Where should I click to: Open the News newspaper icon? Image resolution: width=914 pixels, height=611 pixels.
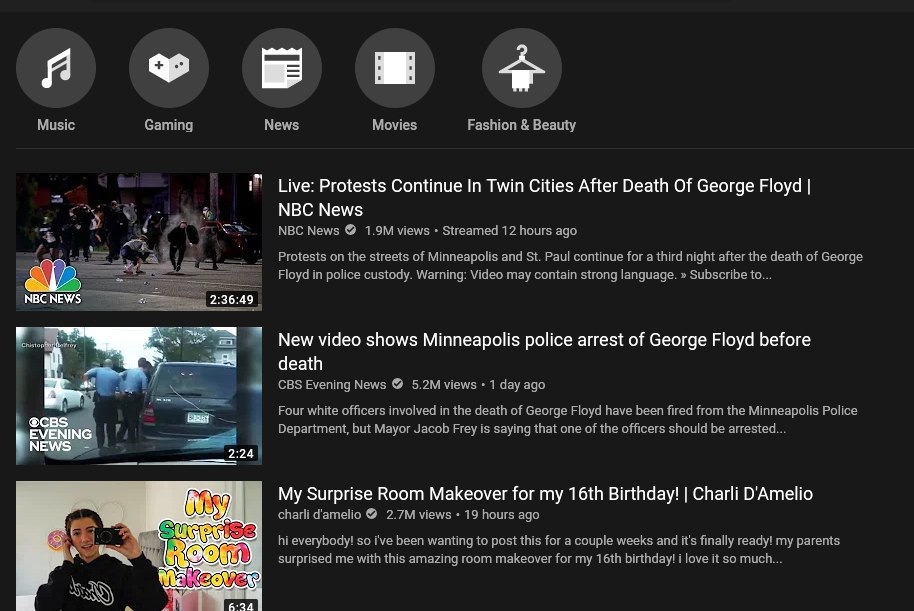point(282,68)
